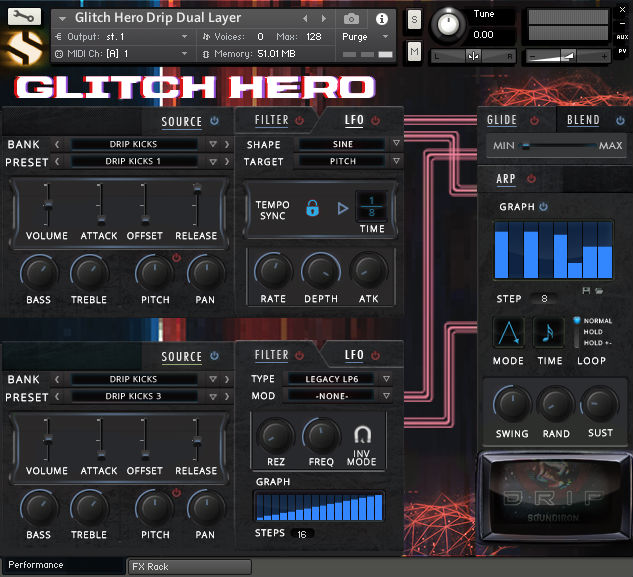Open the wrench instrument edit tool
This screenshot has width=633, height=577.
(24, 17)
